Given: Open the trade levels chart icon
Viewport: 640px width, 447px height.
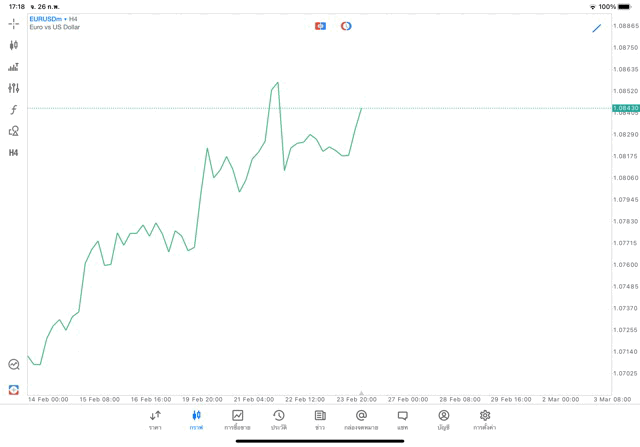Looking at the screenshot, I should click(x=13, y=67).
